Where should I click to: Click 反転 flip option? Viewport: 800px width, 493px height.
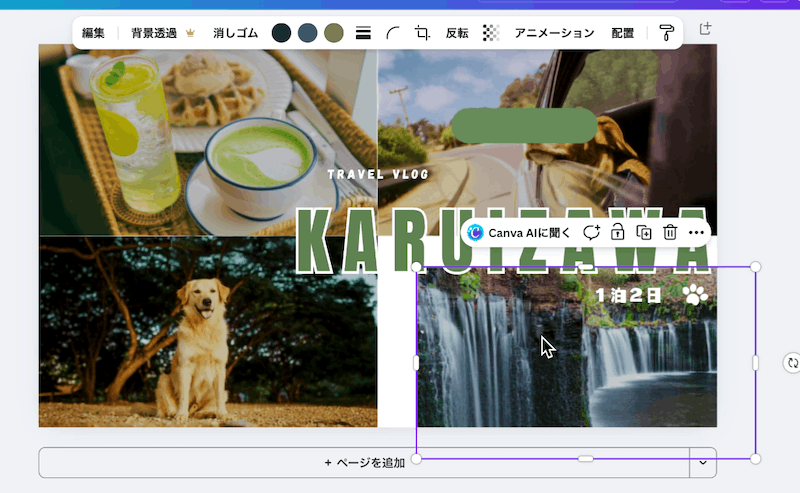pyautogui.click(x=457, y=33)
